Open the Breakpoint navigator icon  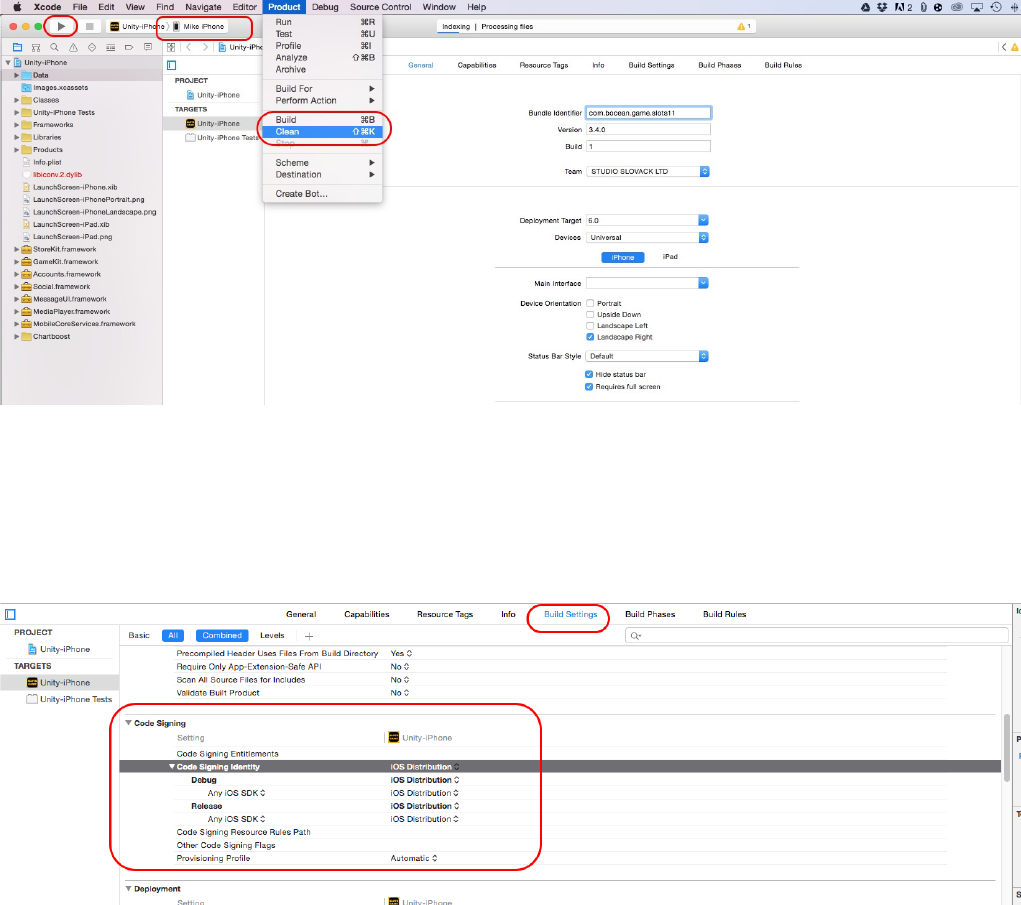(129, 47)
